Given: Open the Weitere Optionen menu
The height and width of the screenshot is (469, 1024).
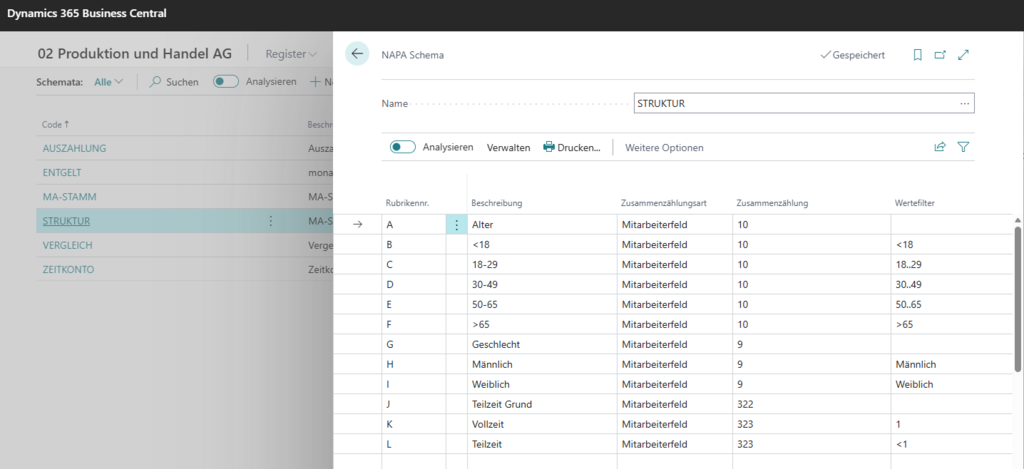Looking at the screenshot, I should coord(664,148).
